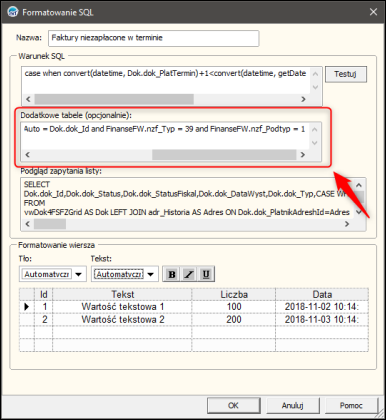Click horizontal scrollbar thumb in Podgląd zapytania
The height and width of the screenshot is (420, 386).
pyautogui.click(x=50, y=224)
